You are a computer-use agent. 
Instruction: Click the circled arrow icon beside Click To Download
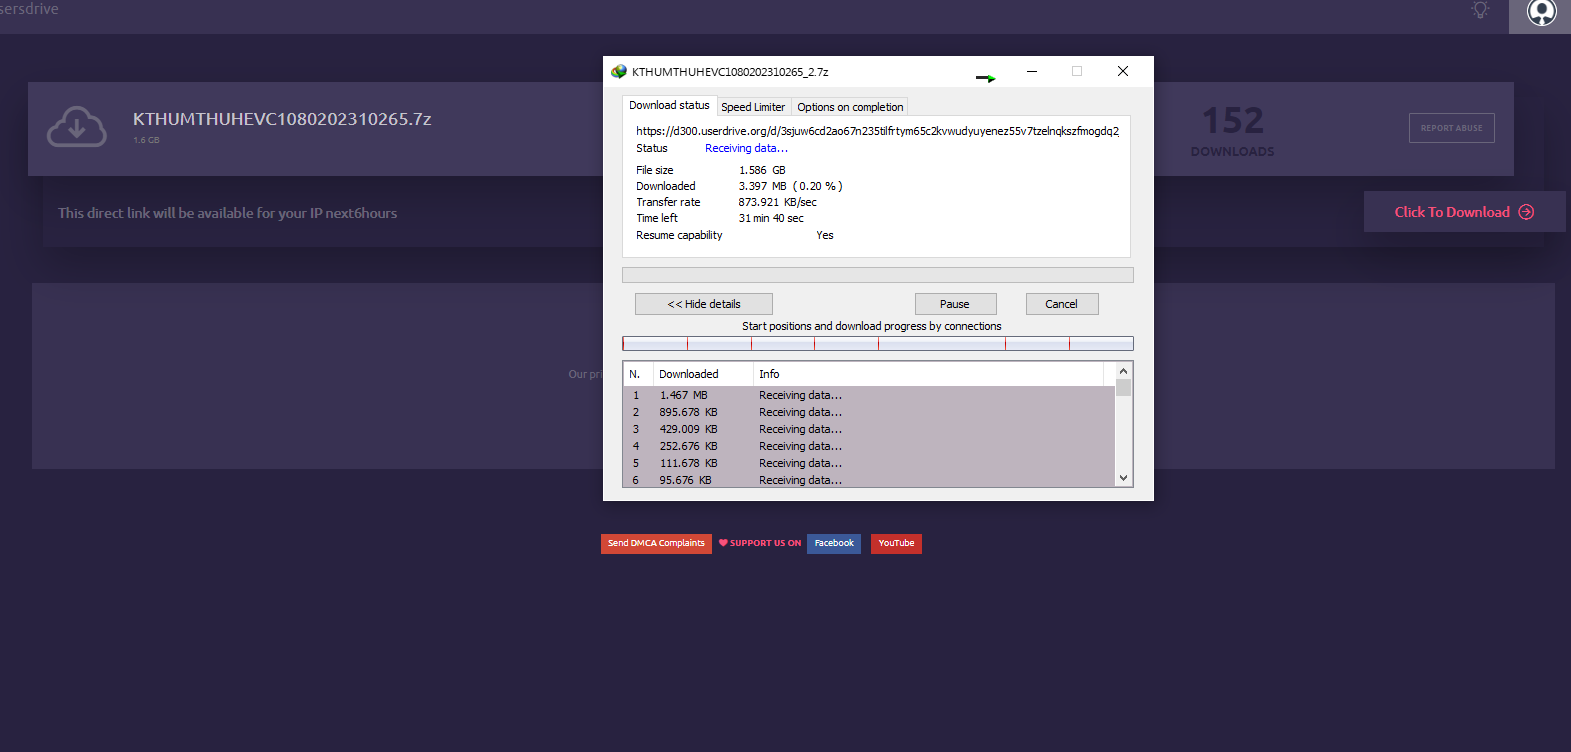(1526, 212)
